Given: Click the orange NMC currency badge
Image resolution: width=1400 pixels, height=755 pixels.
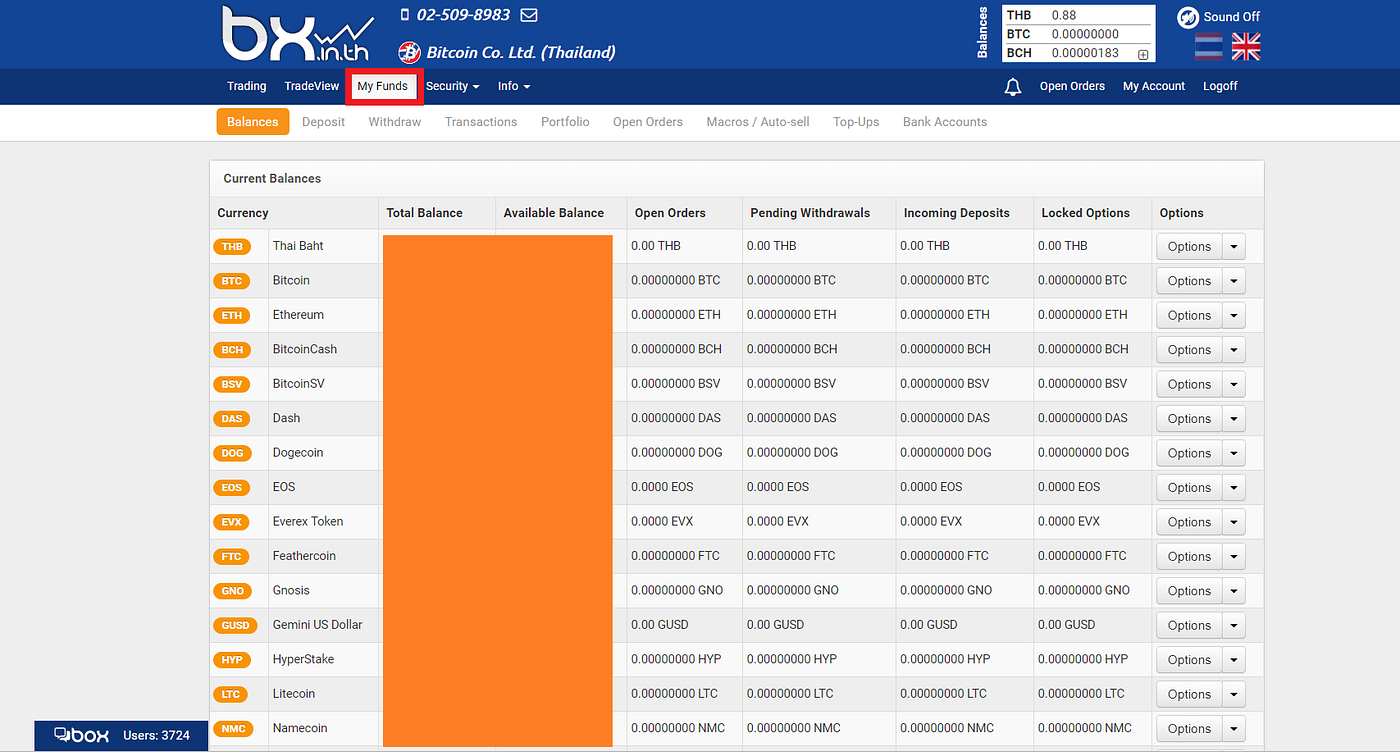Looking at the screenshot, I should coord(232,729).
